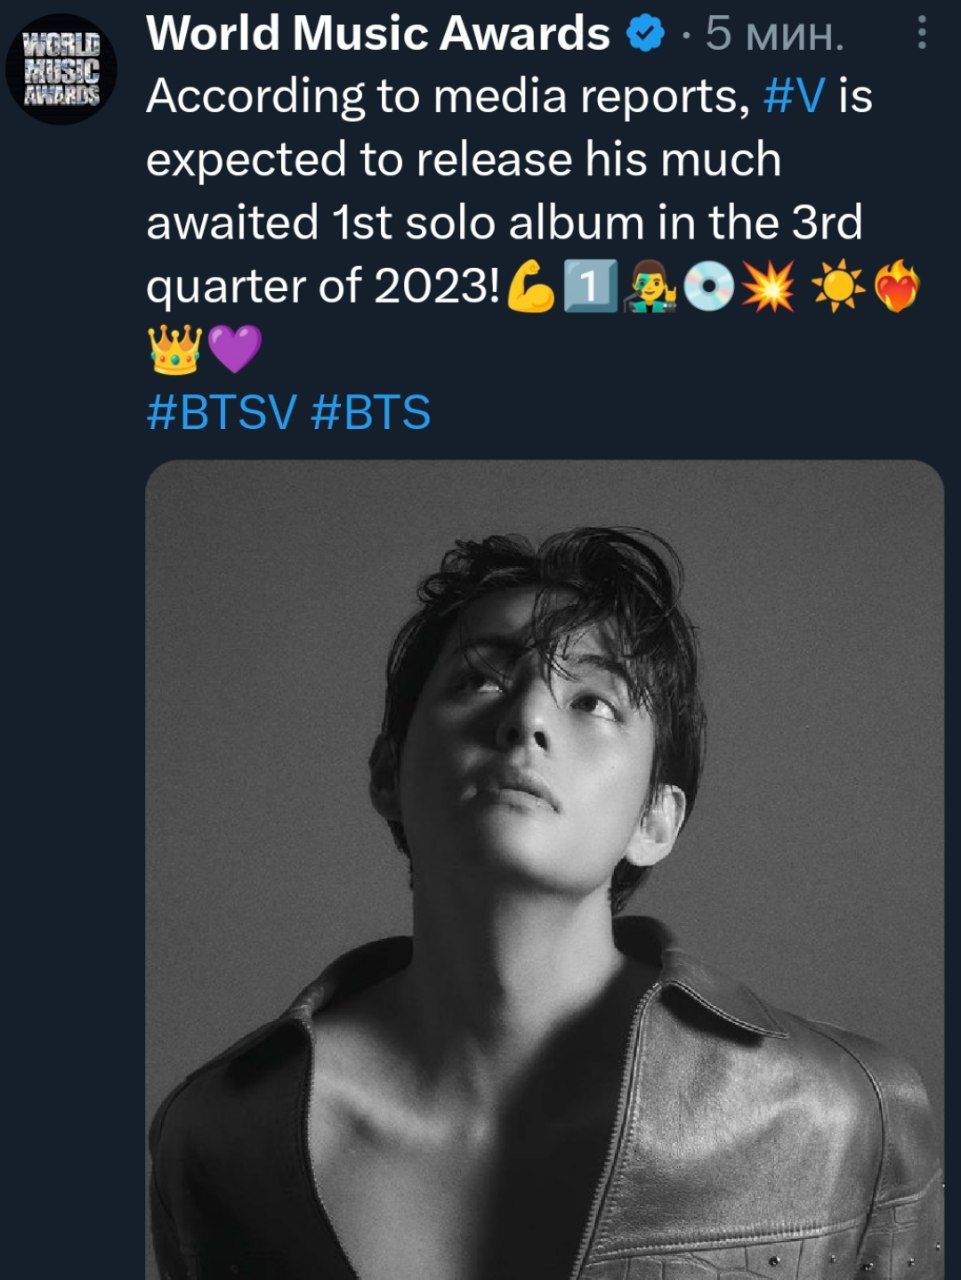The image size is (961, 1280).
Task: Open the three-dot tweet options menu
Action: point(922,36)
